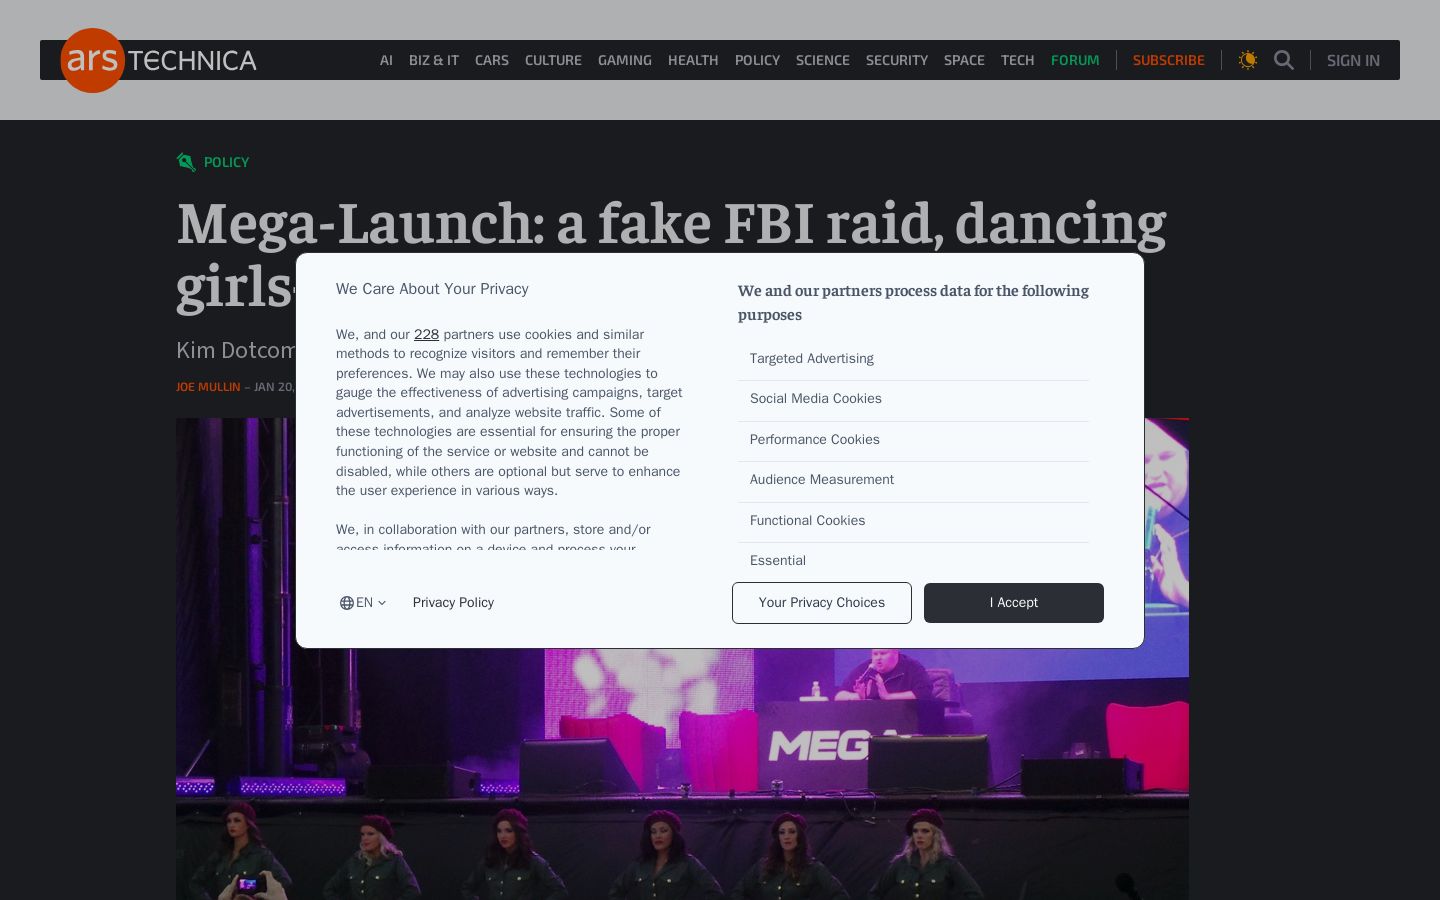Click the article headline Mega-Launch
The width and height of the screenshot is (1440, 900).
pyautogui.click(x=671, y=254)
